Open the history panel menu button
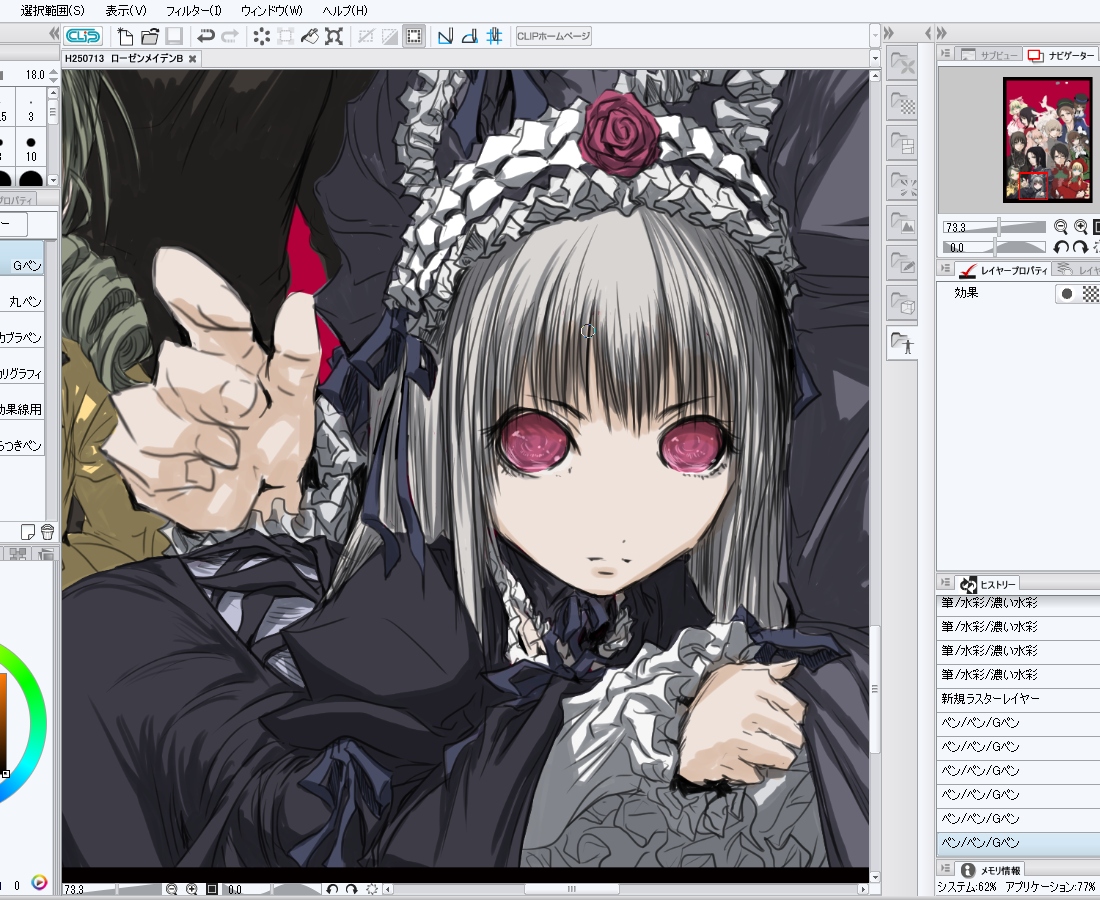The width and height of the screenshot is (1100, 900). pos(946,583)
